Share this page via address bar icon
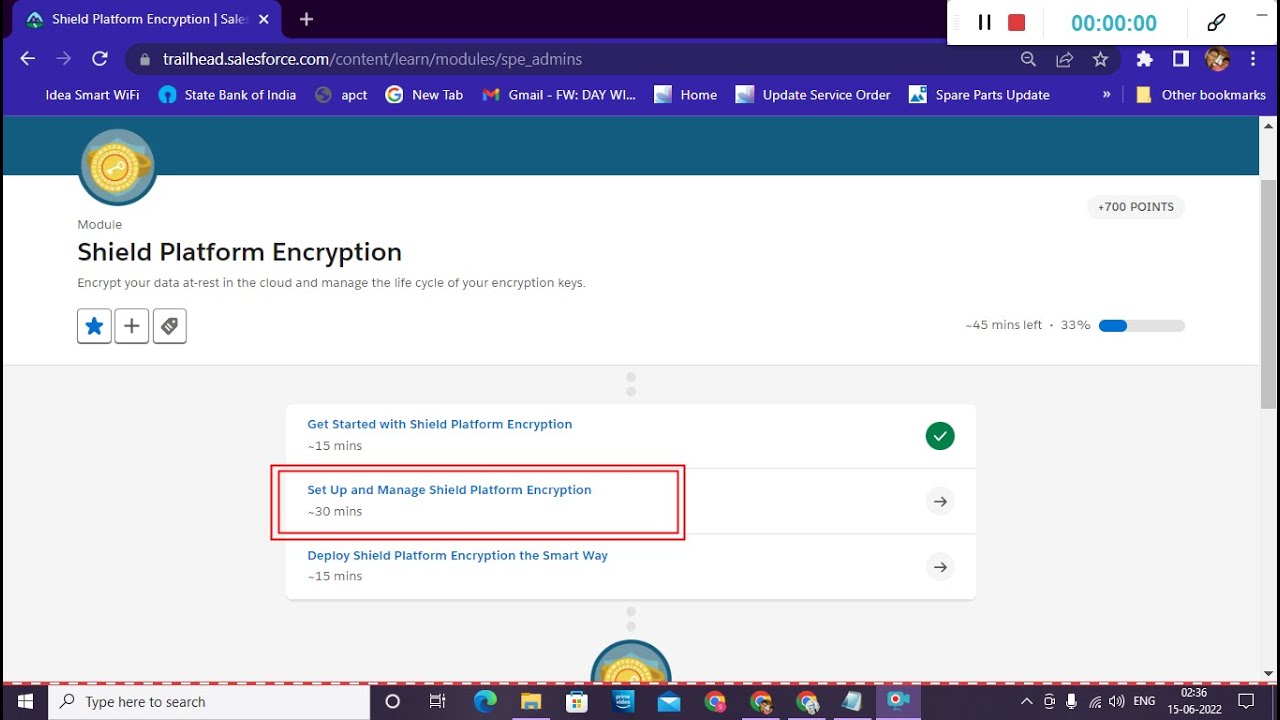Screen dimensions: 1280x720 1065,59
